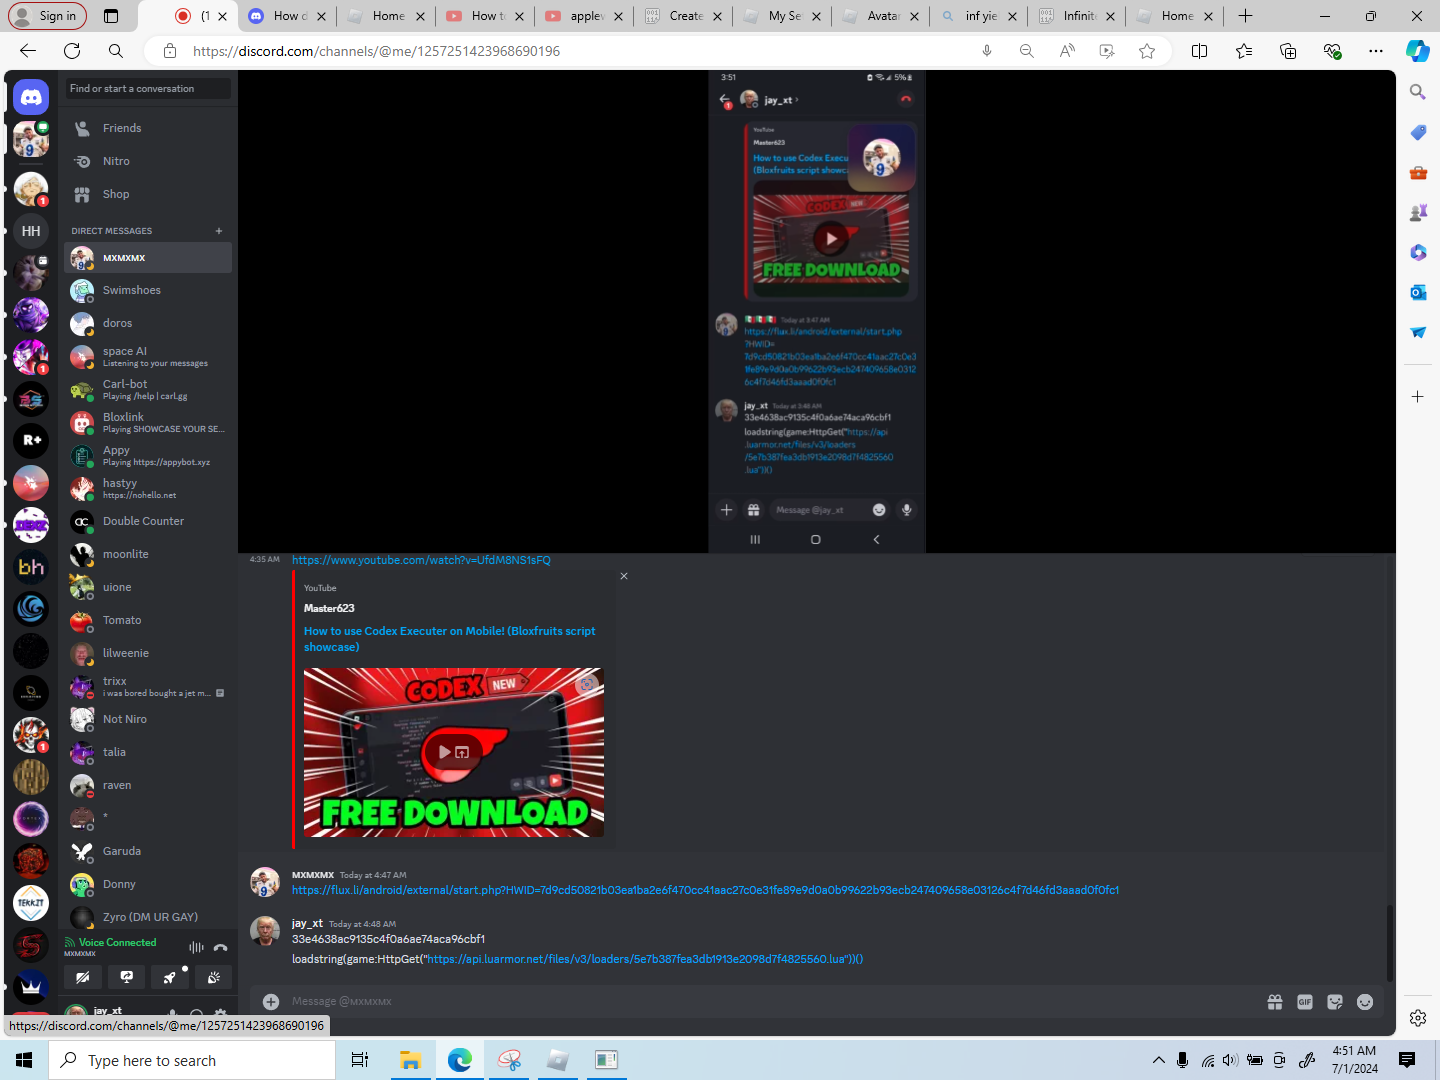Open the Copilot sidebar

click(1418, 51)
